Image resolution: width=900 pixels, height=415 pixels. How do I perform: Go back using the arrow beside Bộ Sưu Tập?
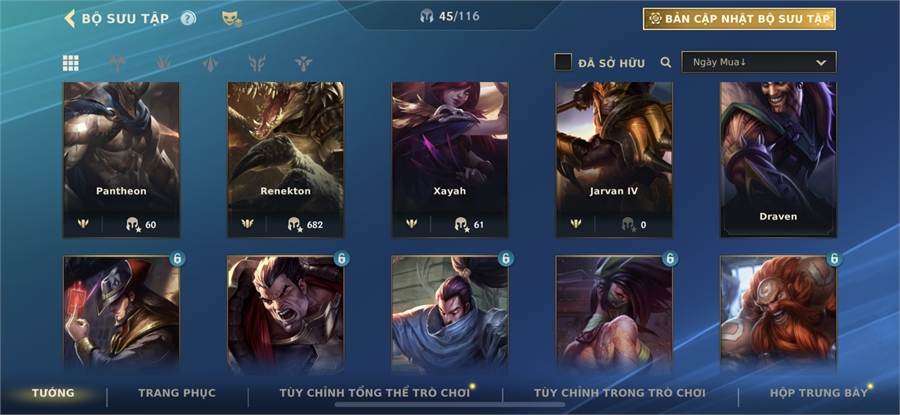point(69,18)
